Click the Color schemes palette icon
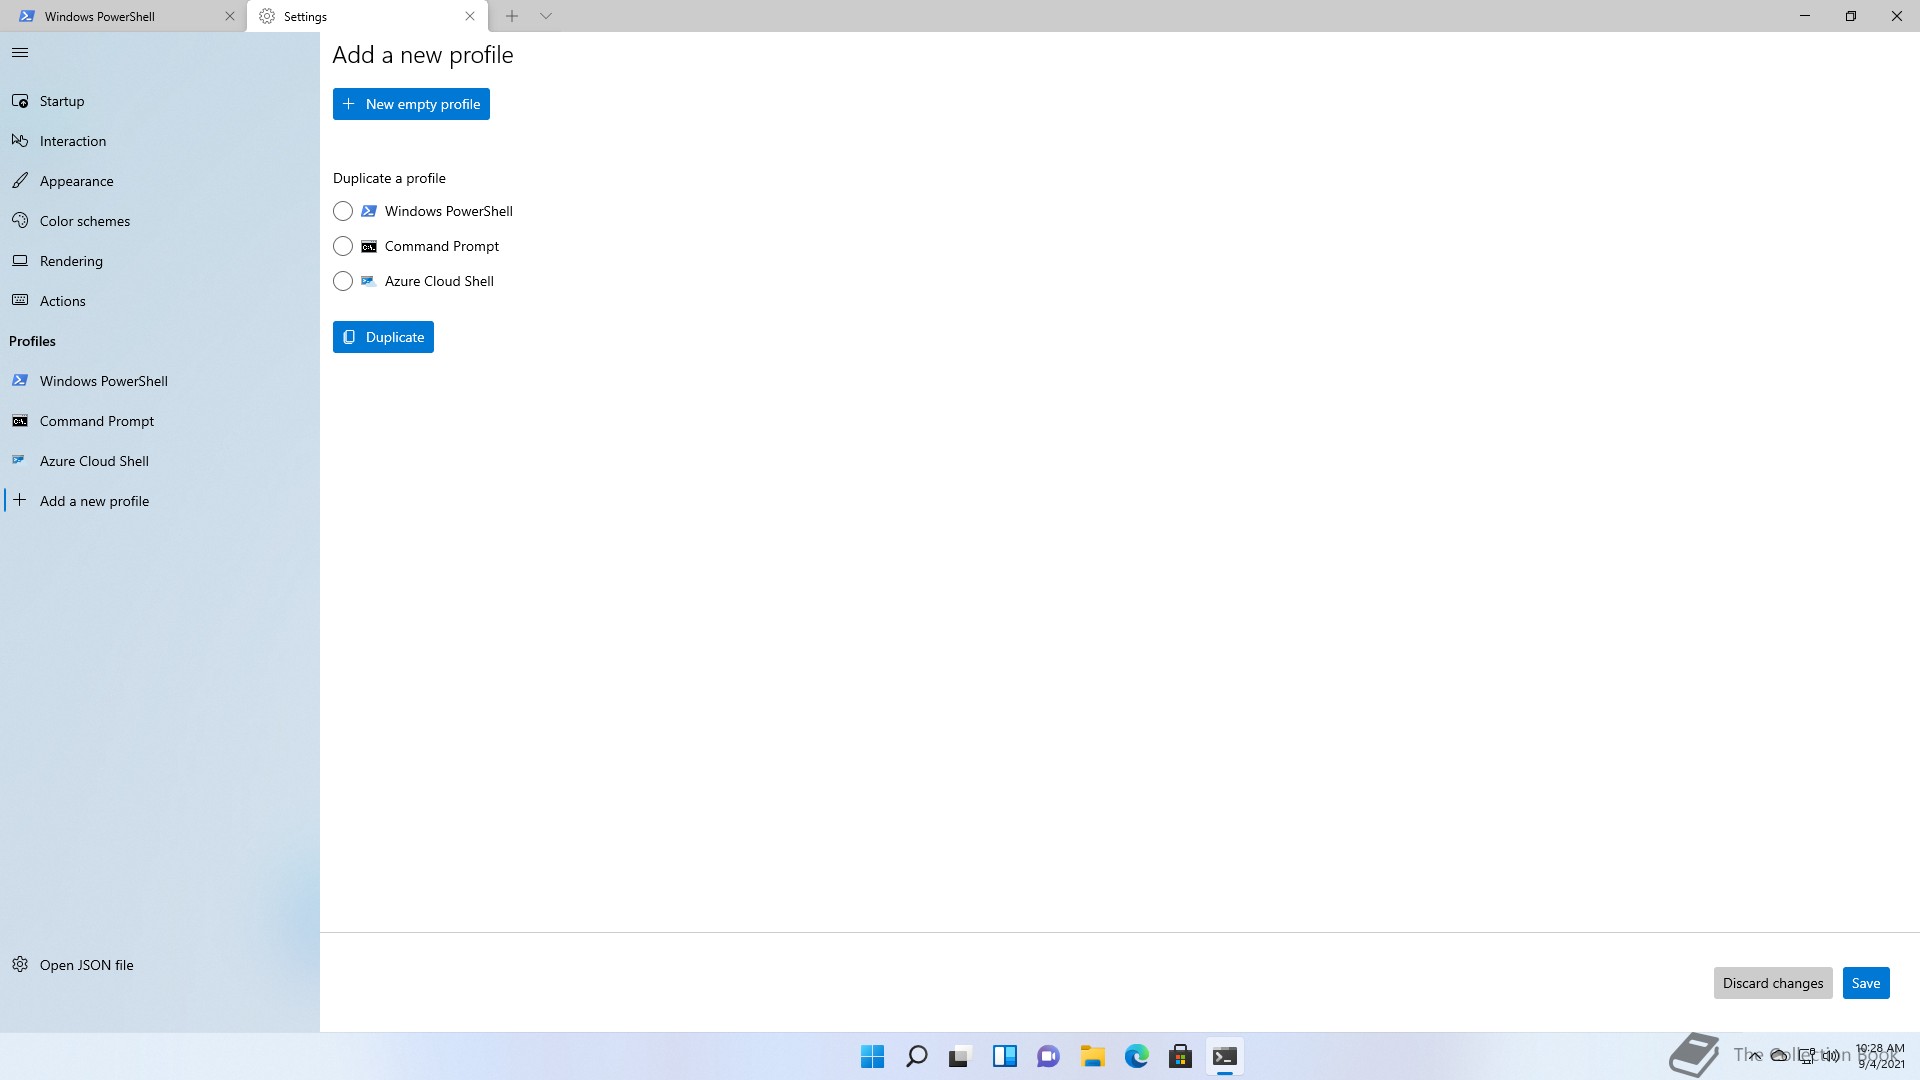 [x=20, y=220]
